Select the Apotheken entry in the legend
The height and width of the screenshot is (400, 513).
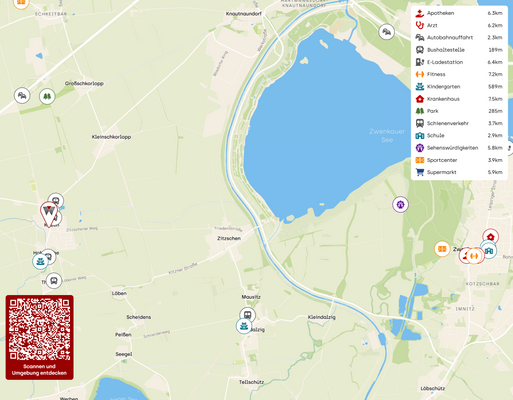(459, 13)
